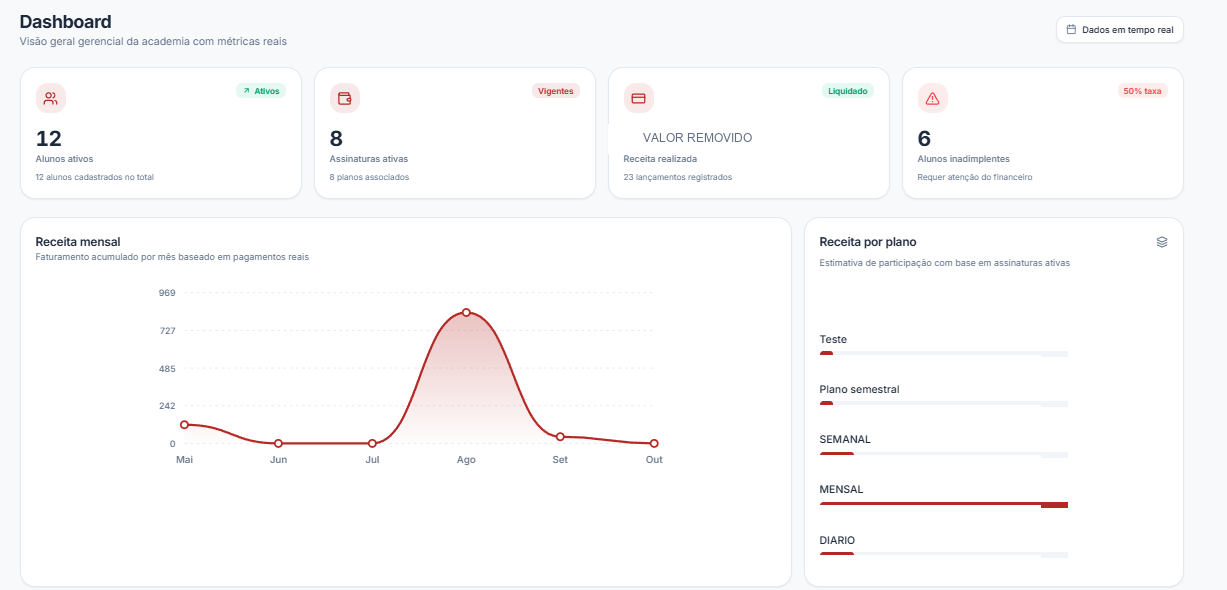Viewport: 1227px width, 590px height.
Task: Select the Ago peak data point on chart
Action: (466, 313)
